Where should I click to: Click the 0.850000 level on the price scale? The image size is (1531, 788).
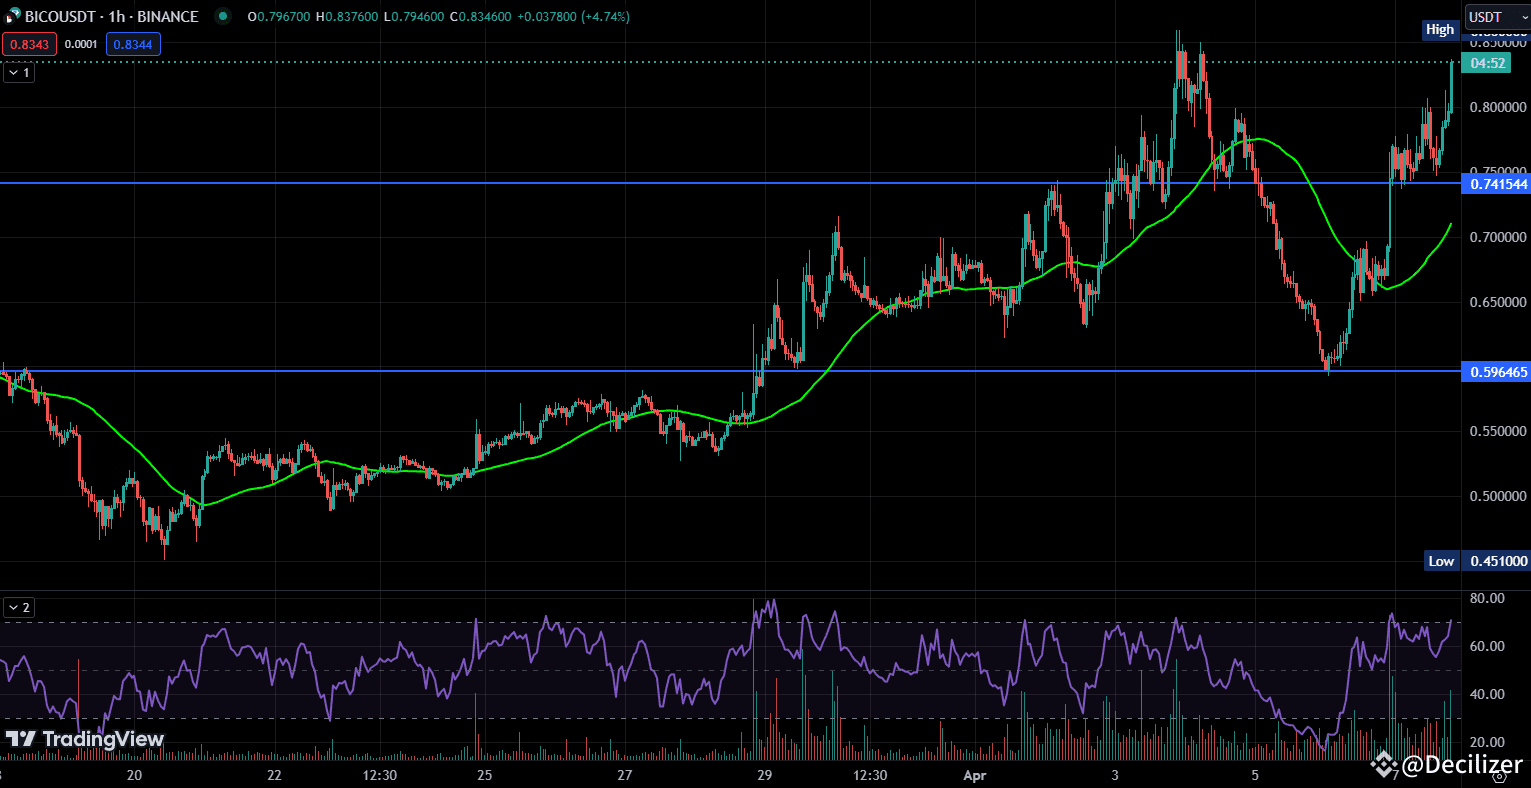click(x=1500, y=42)
